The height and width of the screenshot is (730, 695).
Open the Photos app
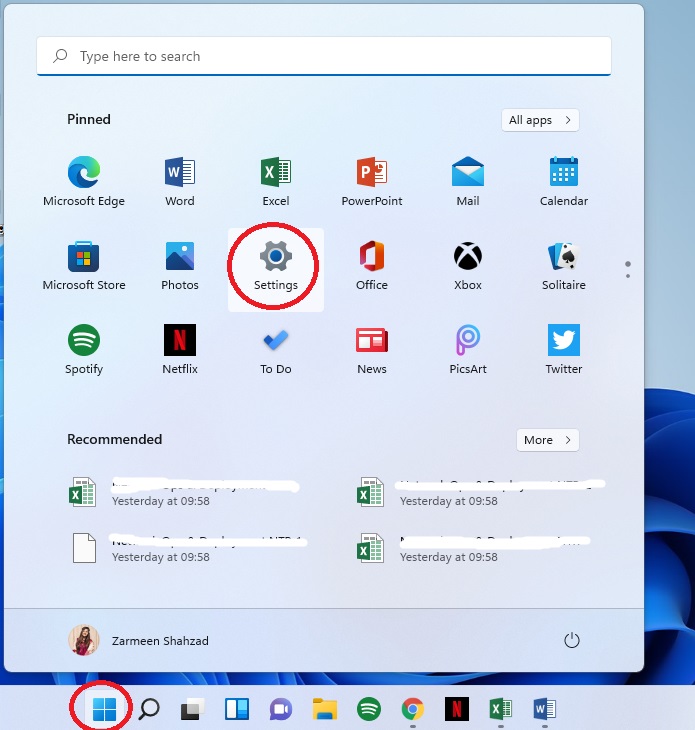[180, 265]
